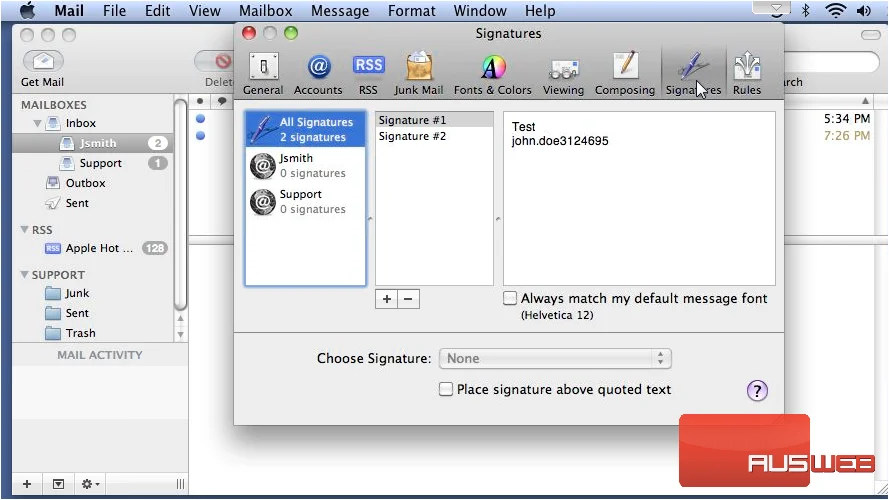Open Mailbox menu
Viewport: 889px width, 500px height.
tap(265, 11)
